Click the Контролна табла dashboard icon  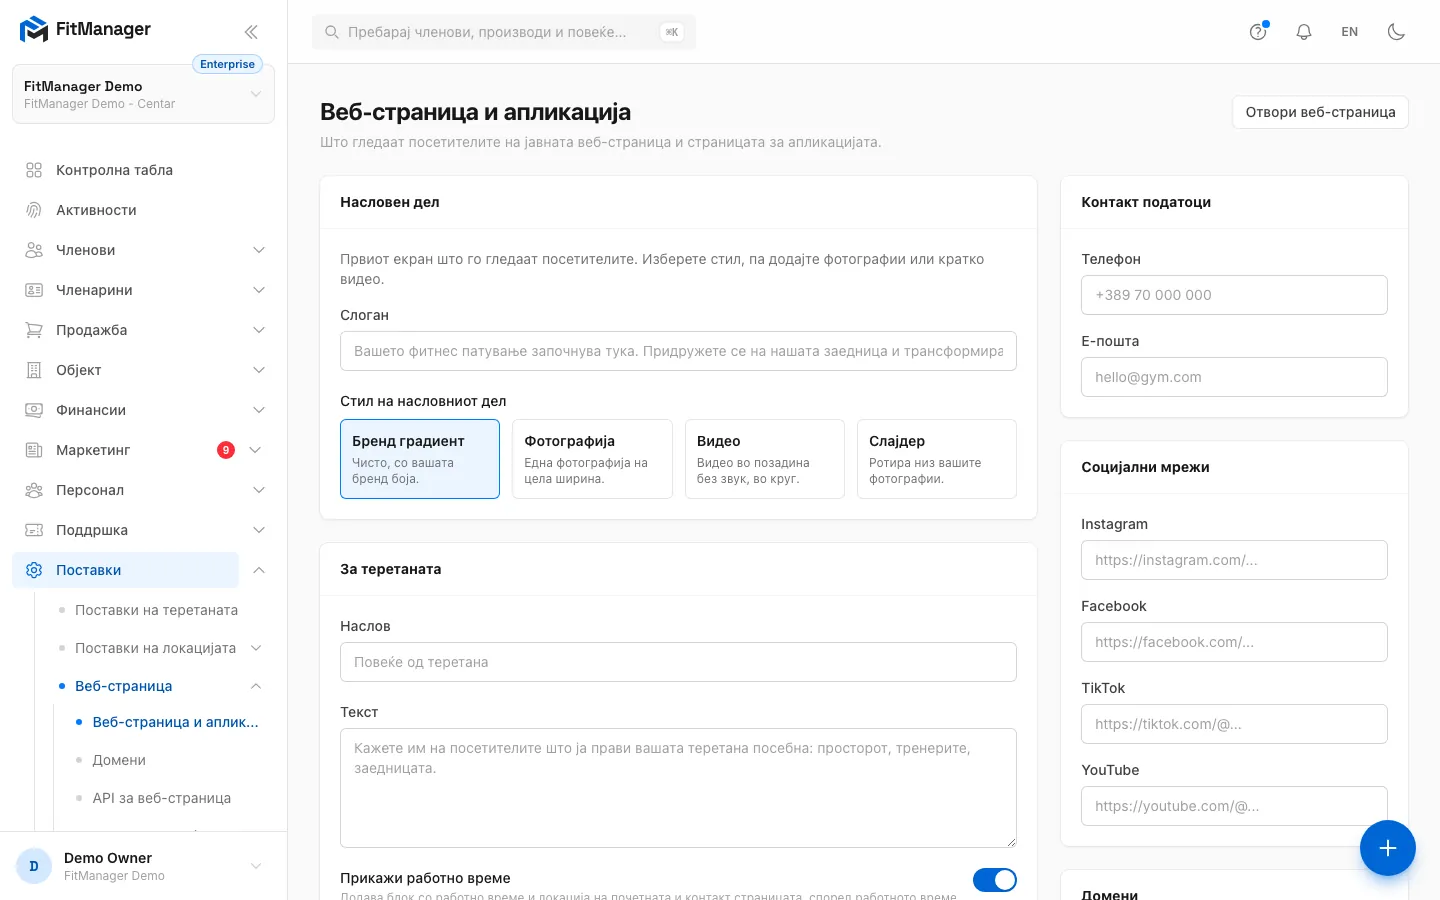(x=34, y=170)
